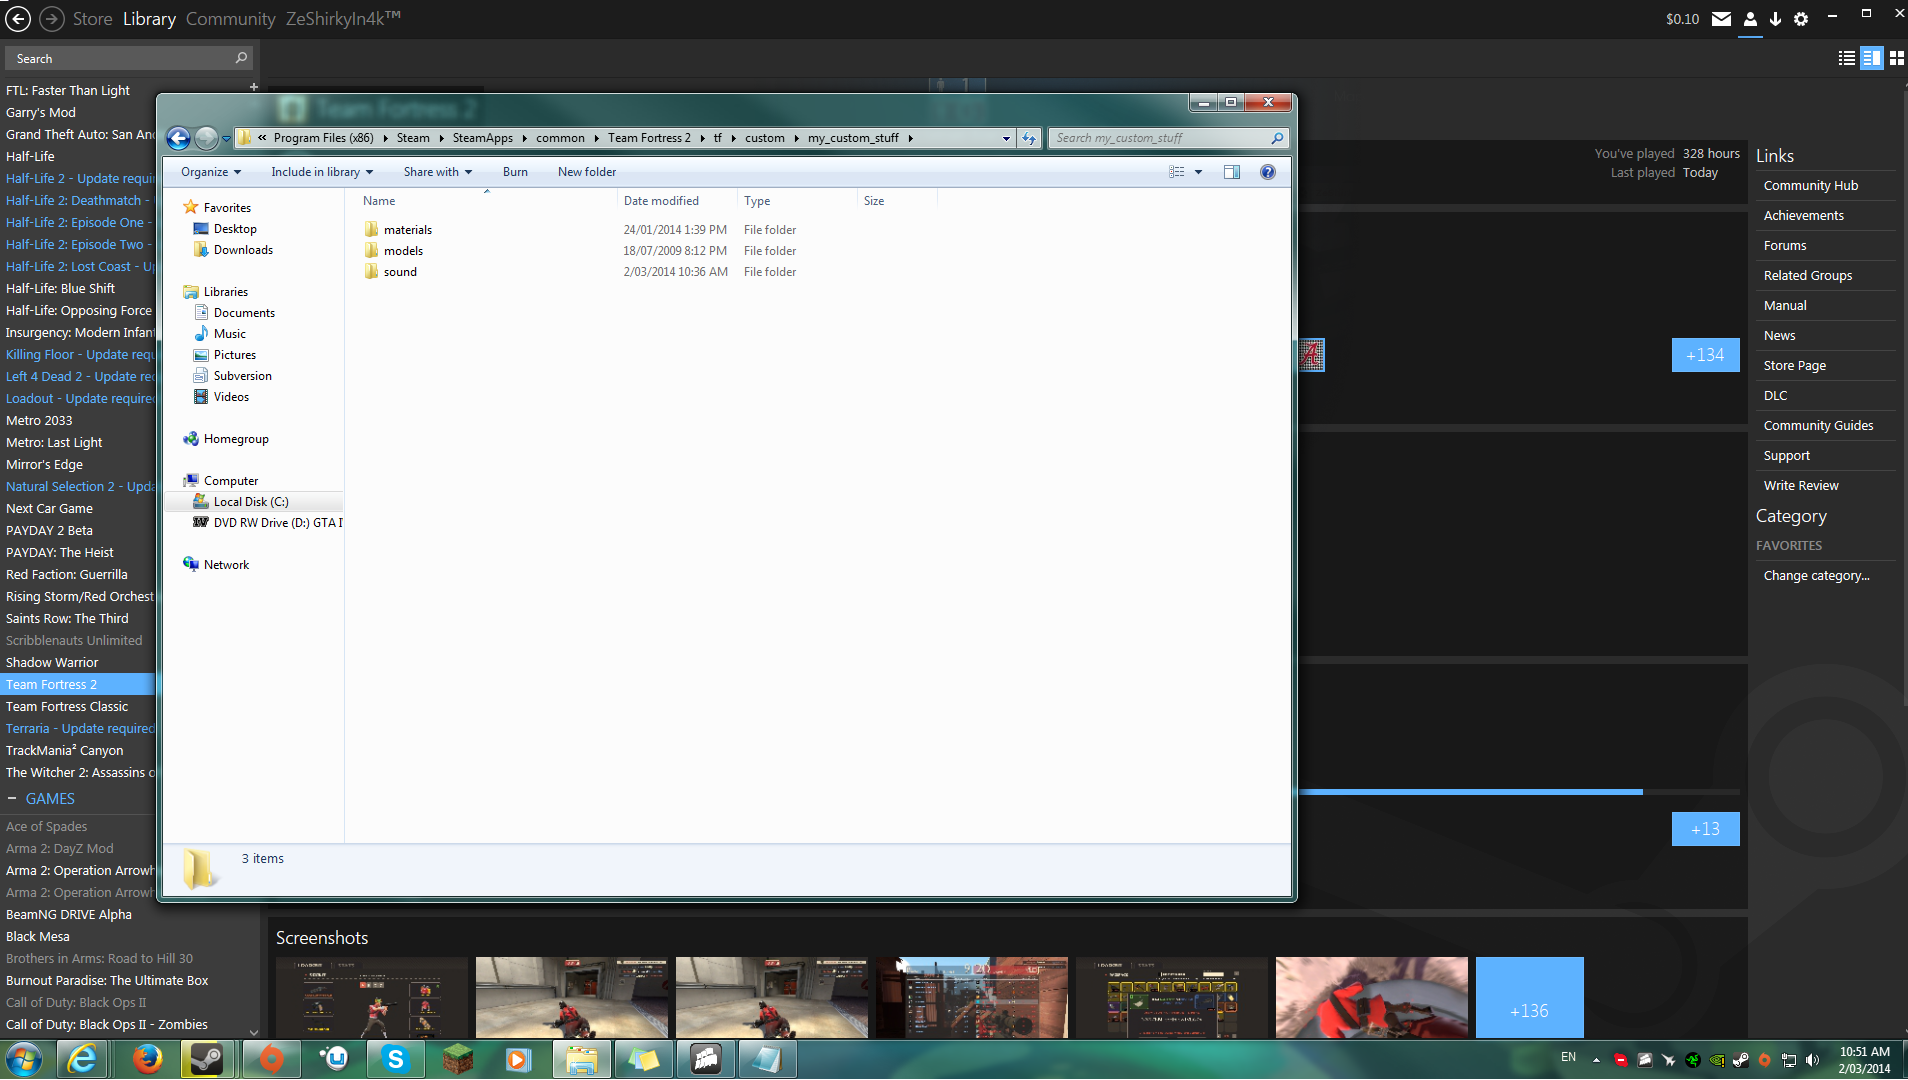Refresh the Explorer folder view

click(1029, 138)
